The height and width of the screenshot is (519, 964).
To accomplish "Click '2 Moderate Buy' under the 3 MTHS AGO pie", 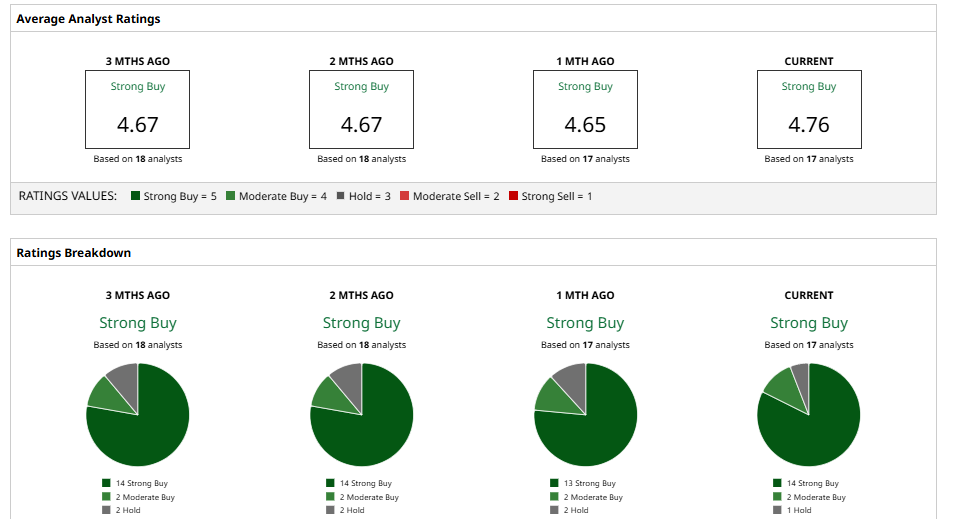I will coord(145,497).
